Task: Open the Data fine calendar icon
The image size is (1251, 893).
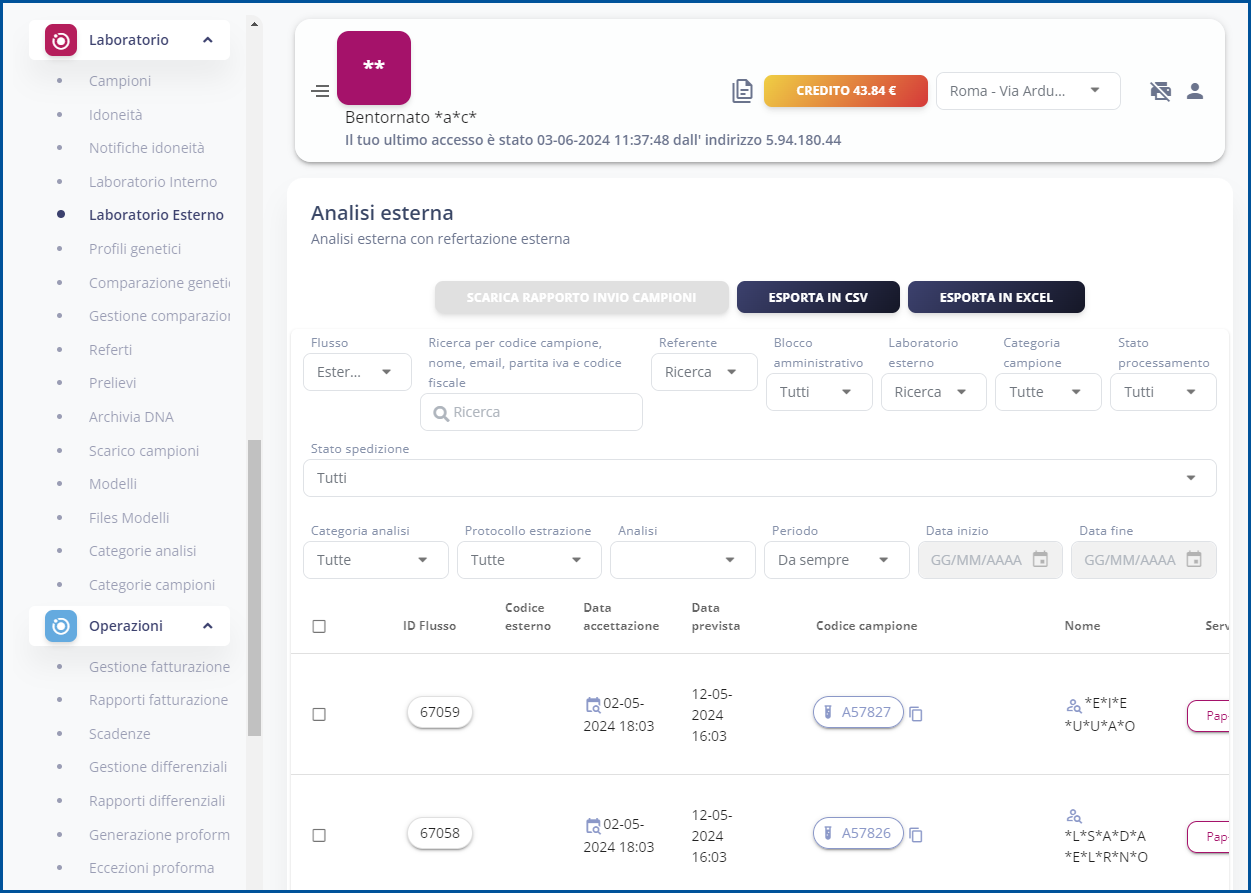Action: (x=1193, y=560)
